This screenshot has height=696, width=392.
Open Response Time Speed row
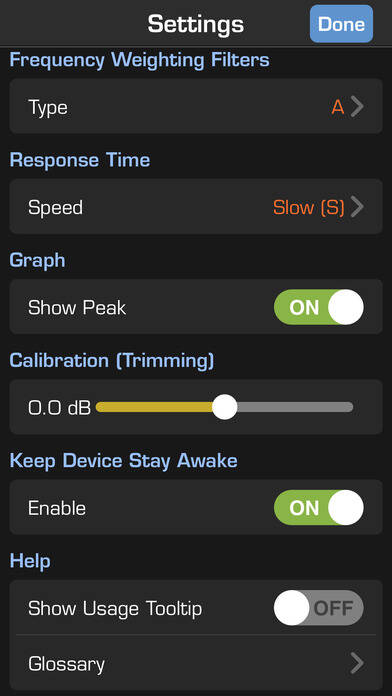coord(196,206)
